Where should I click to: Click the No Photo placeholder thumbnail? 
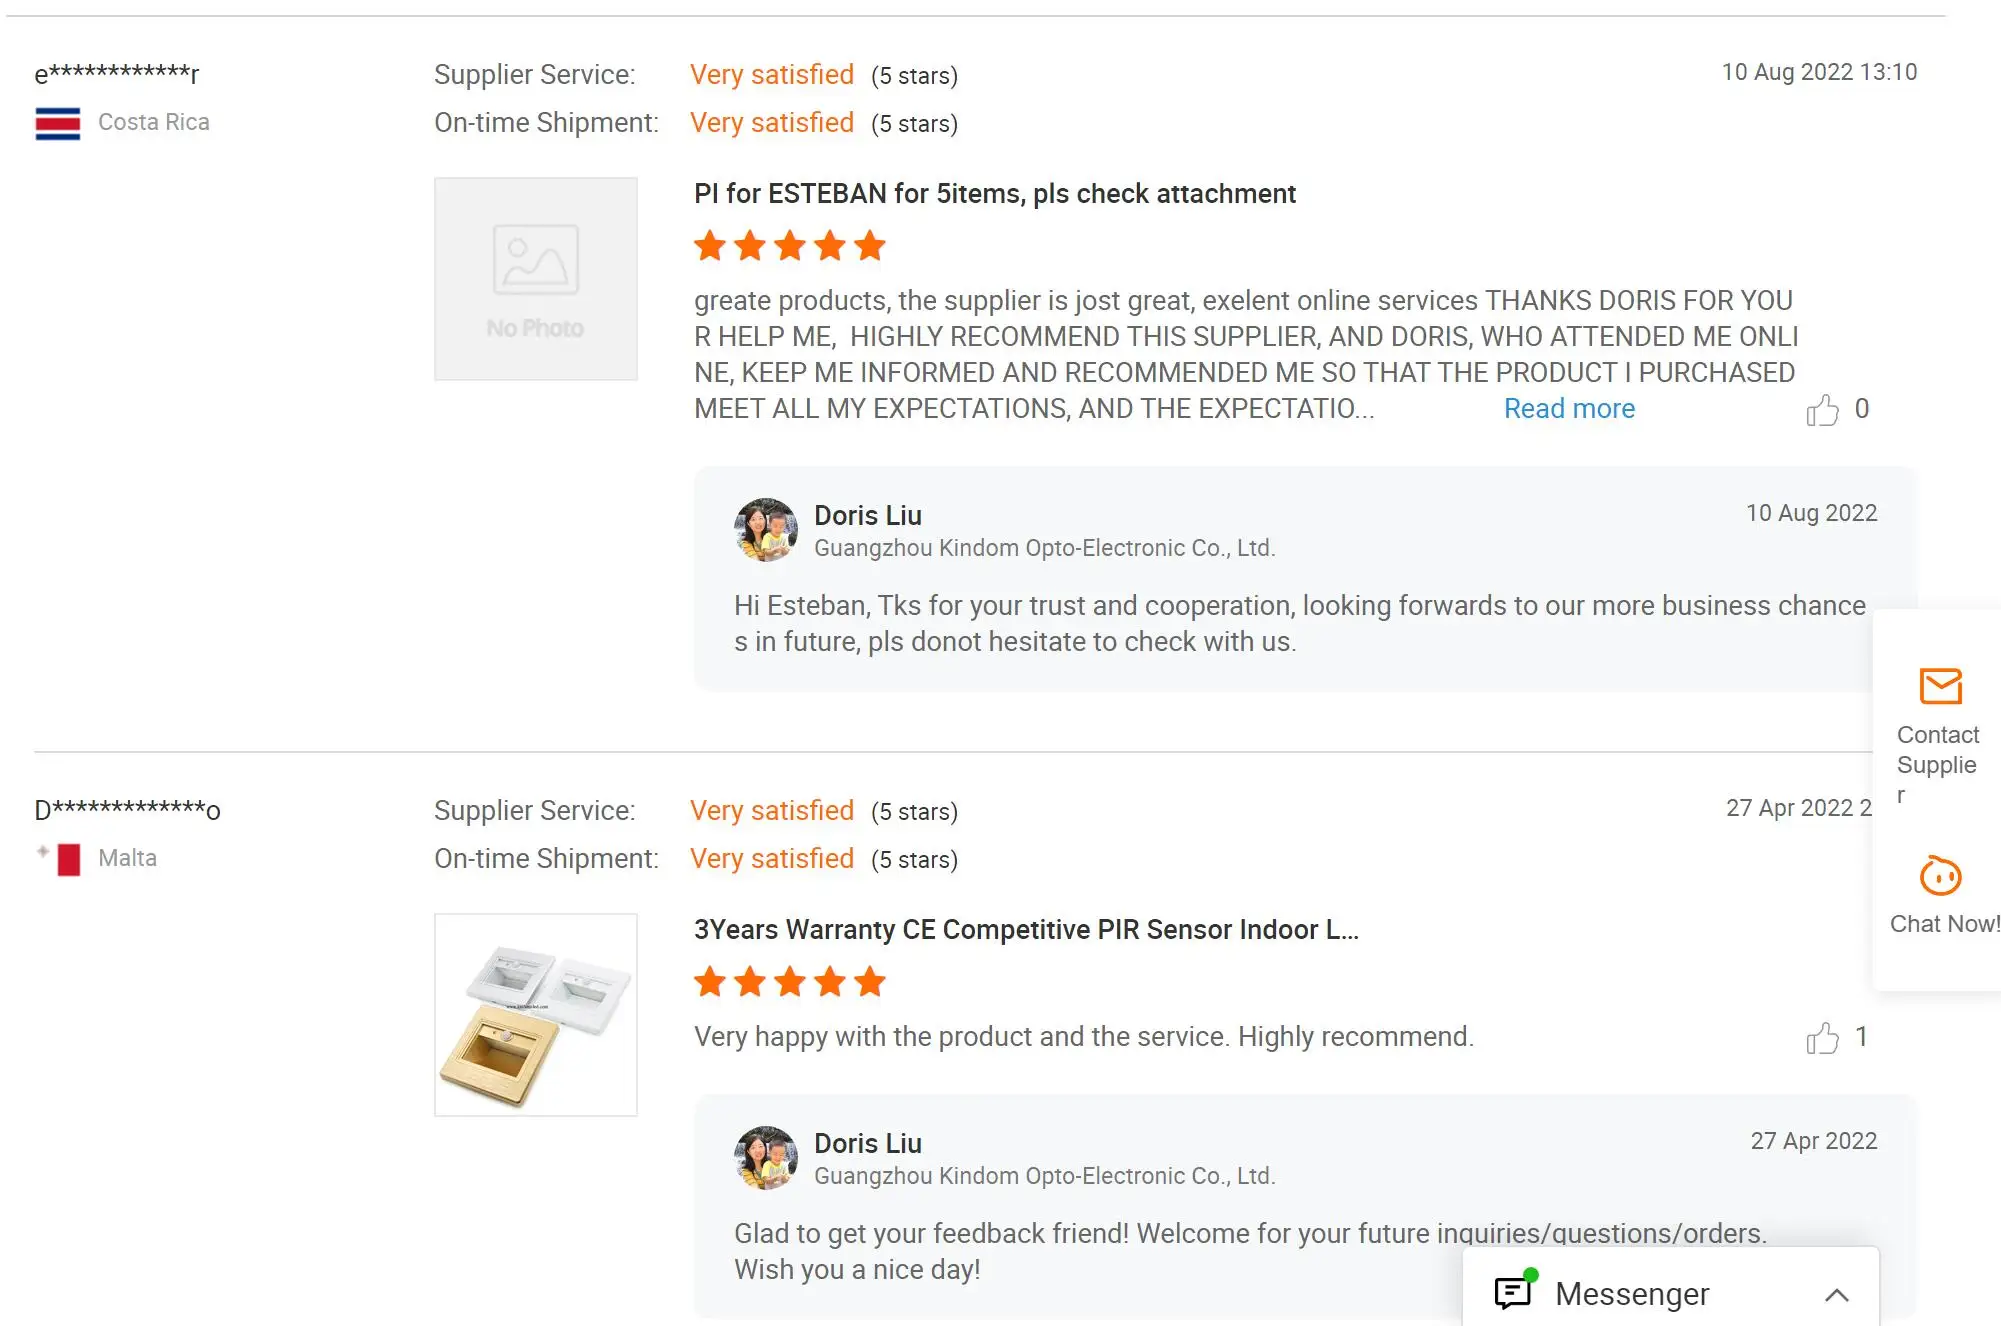[536, 279]
